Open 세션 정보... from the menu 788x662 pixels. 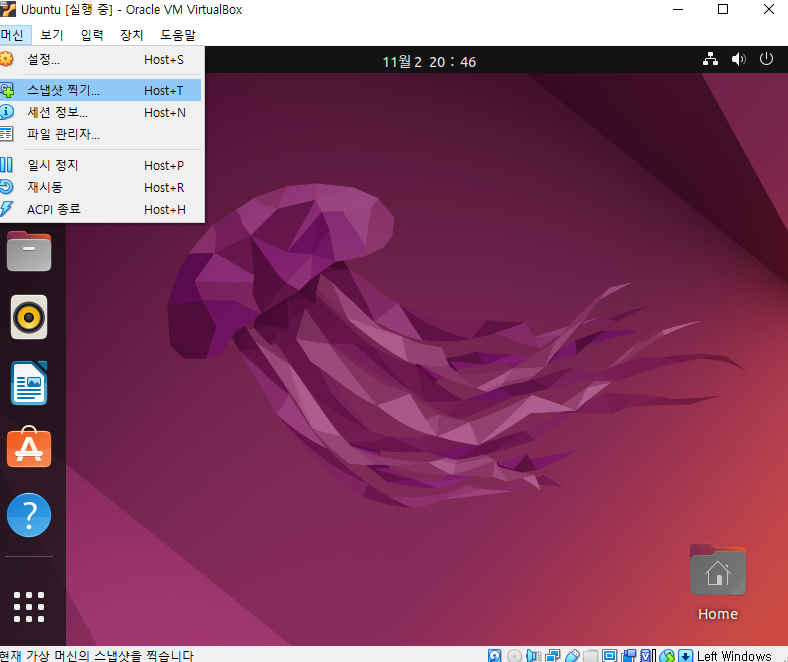(101, 112)
